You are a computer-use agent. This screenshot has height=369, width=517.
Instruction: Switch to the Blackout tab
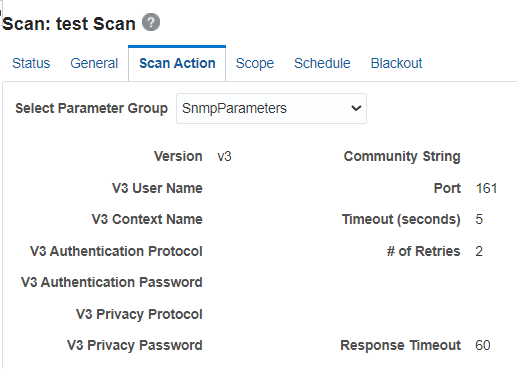click(x=396, y=63)
